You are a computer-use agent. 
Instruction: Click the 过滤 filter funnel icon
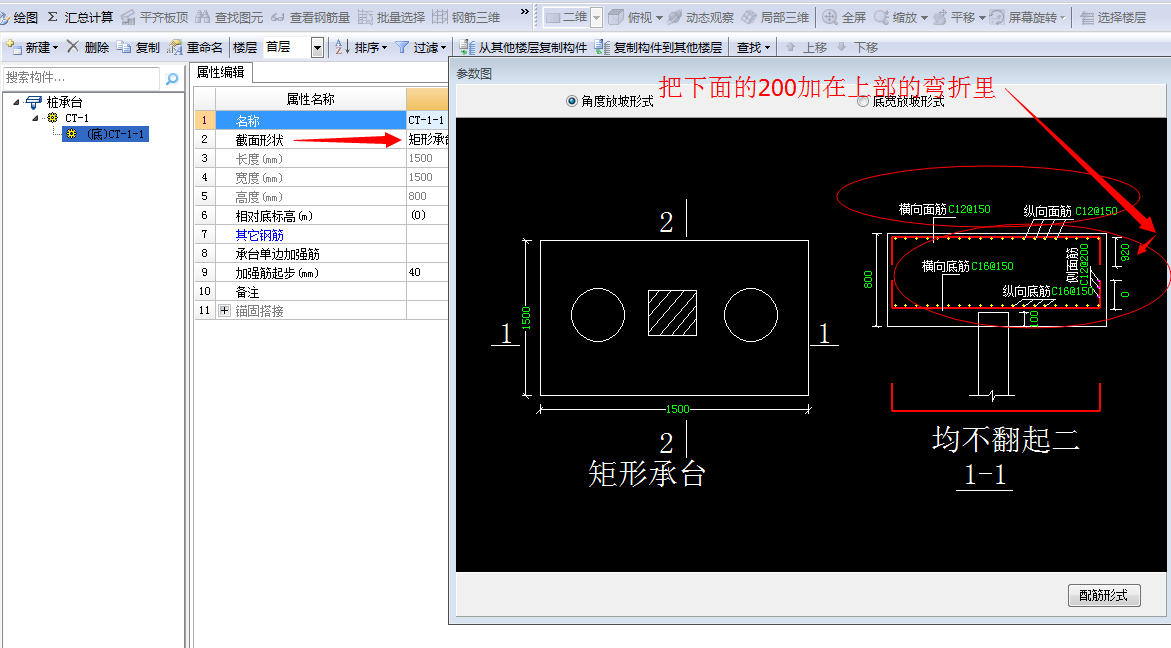click(402, 47)
